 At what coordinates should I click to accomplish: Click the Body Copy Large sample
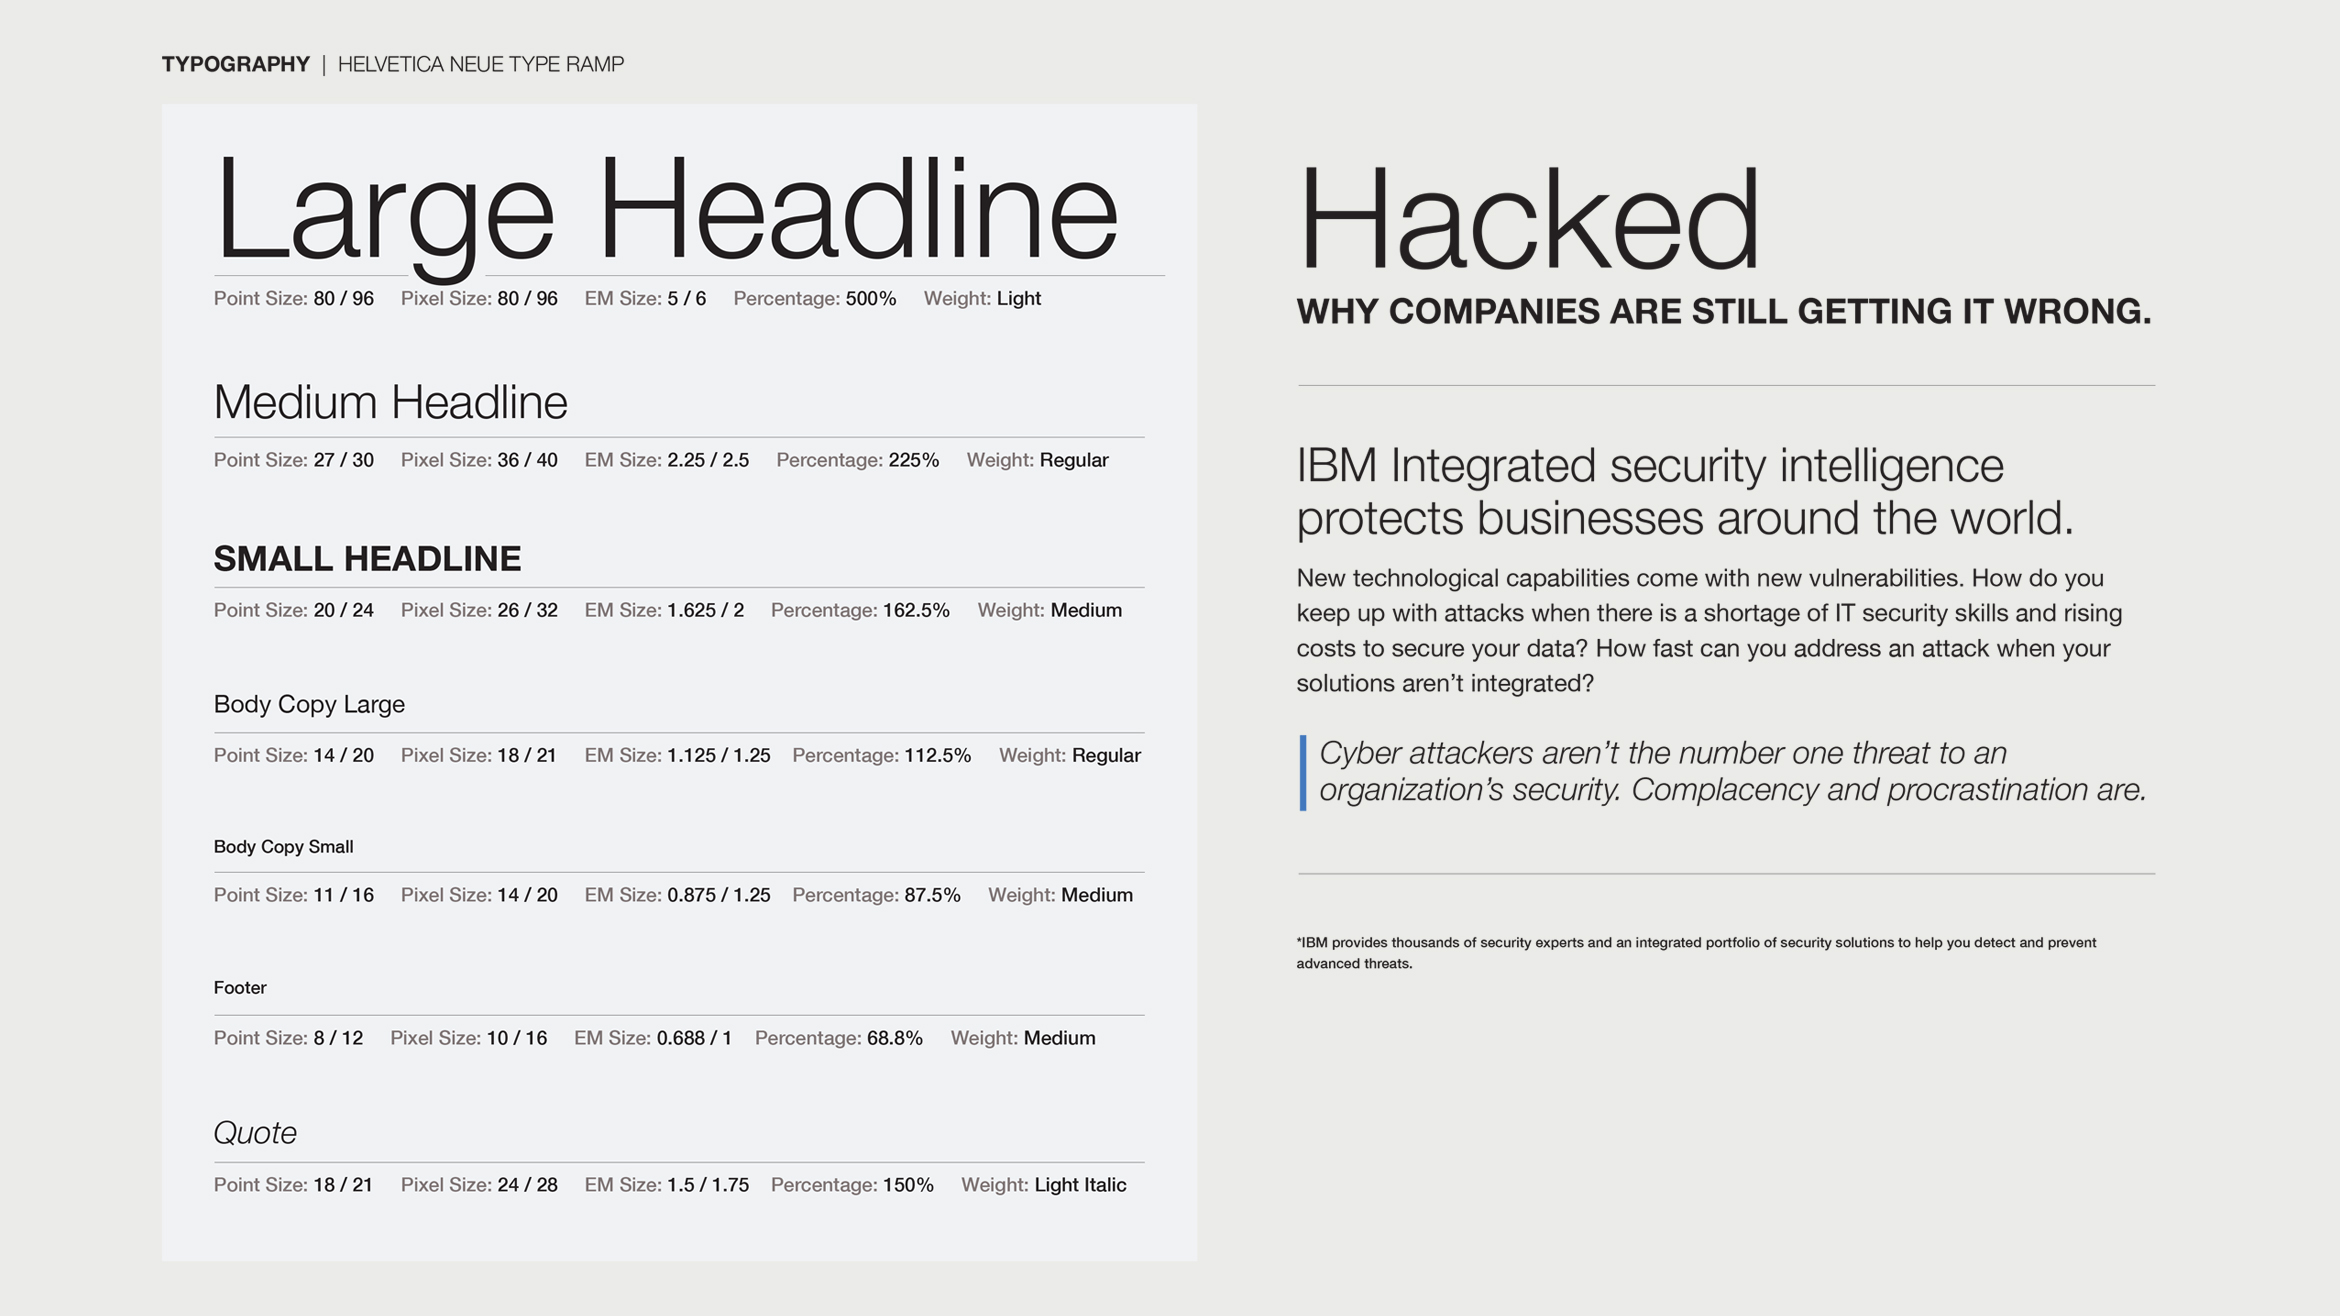309,704
